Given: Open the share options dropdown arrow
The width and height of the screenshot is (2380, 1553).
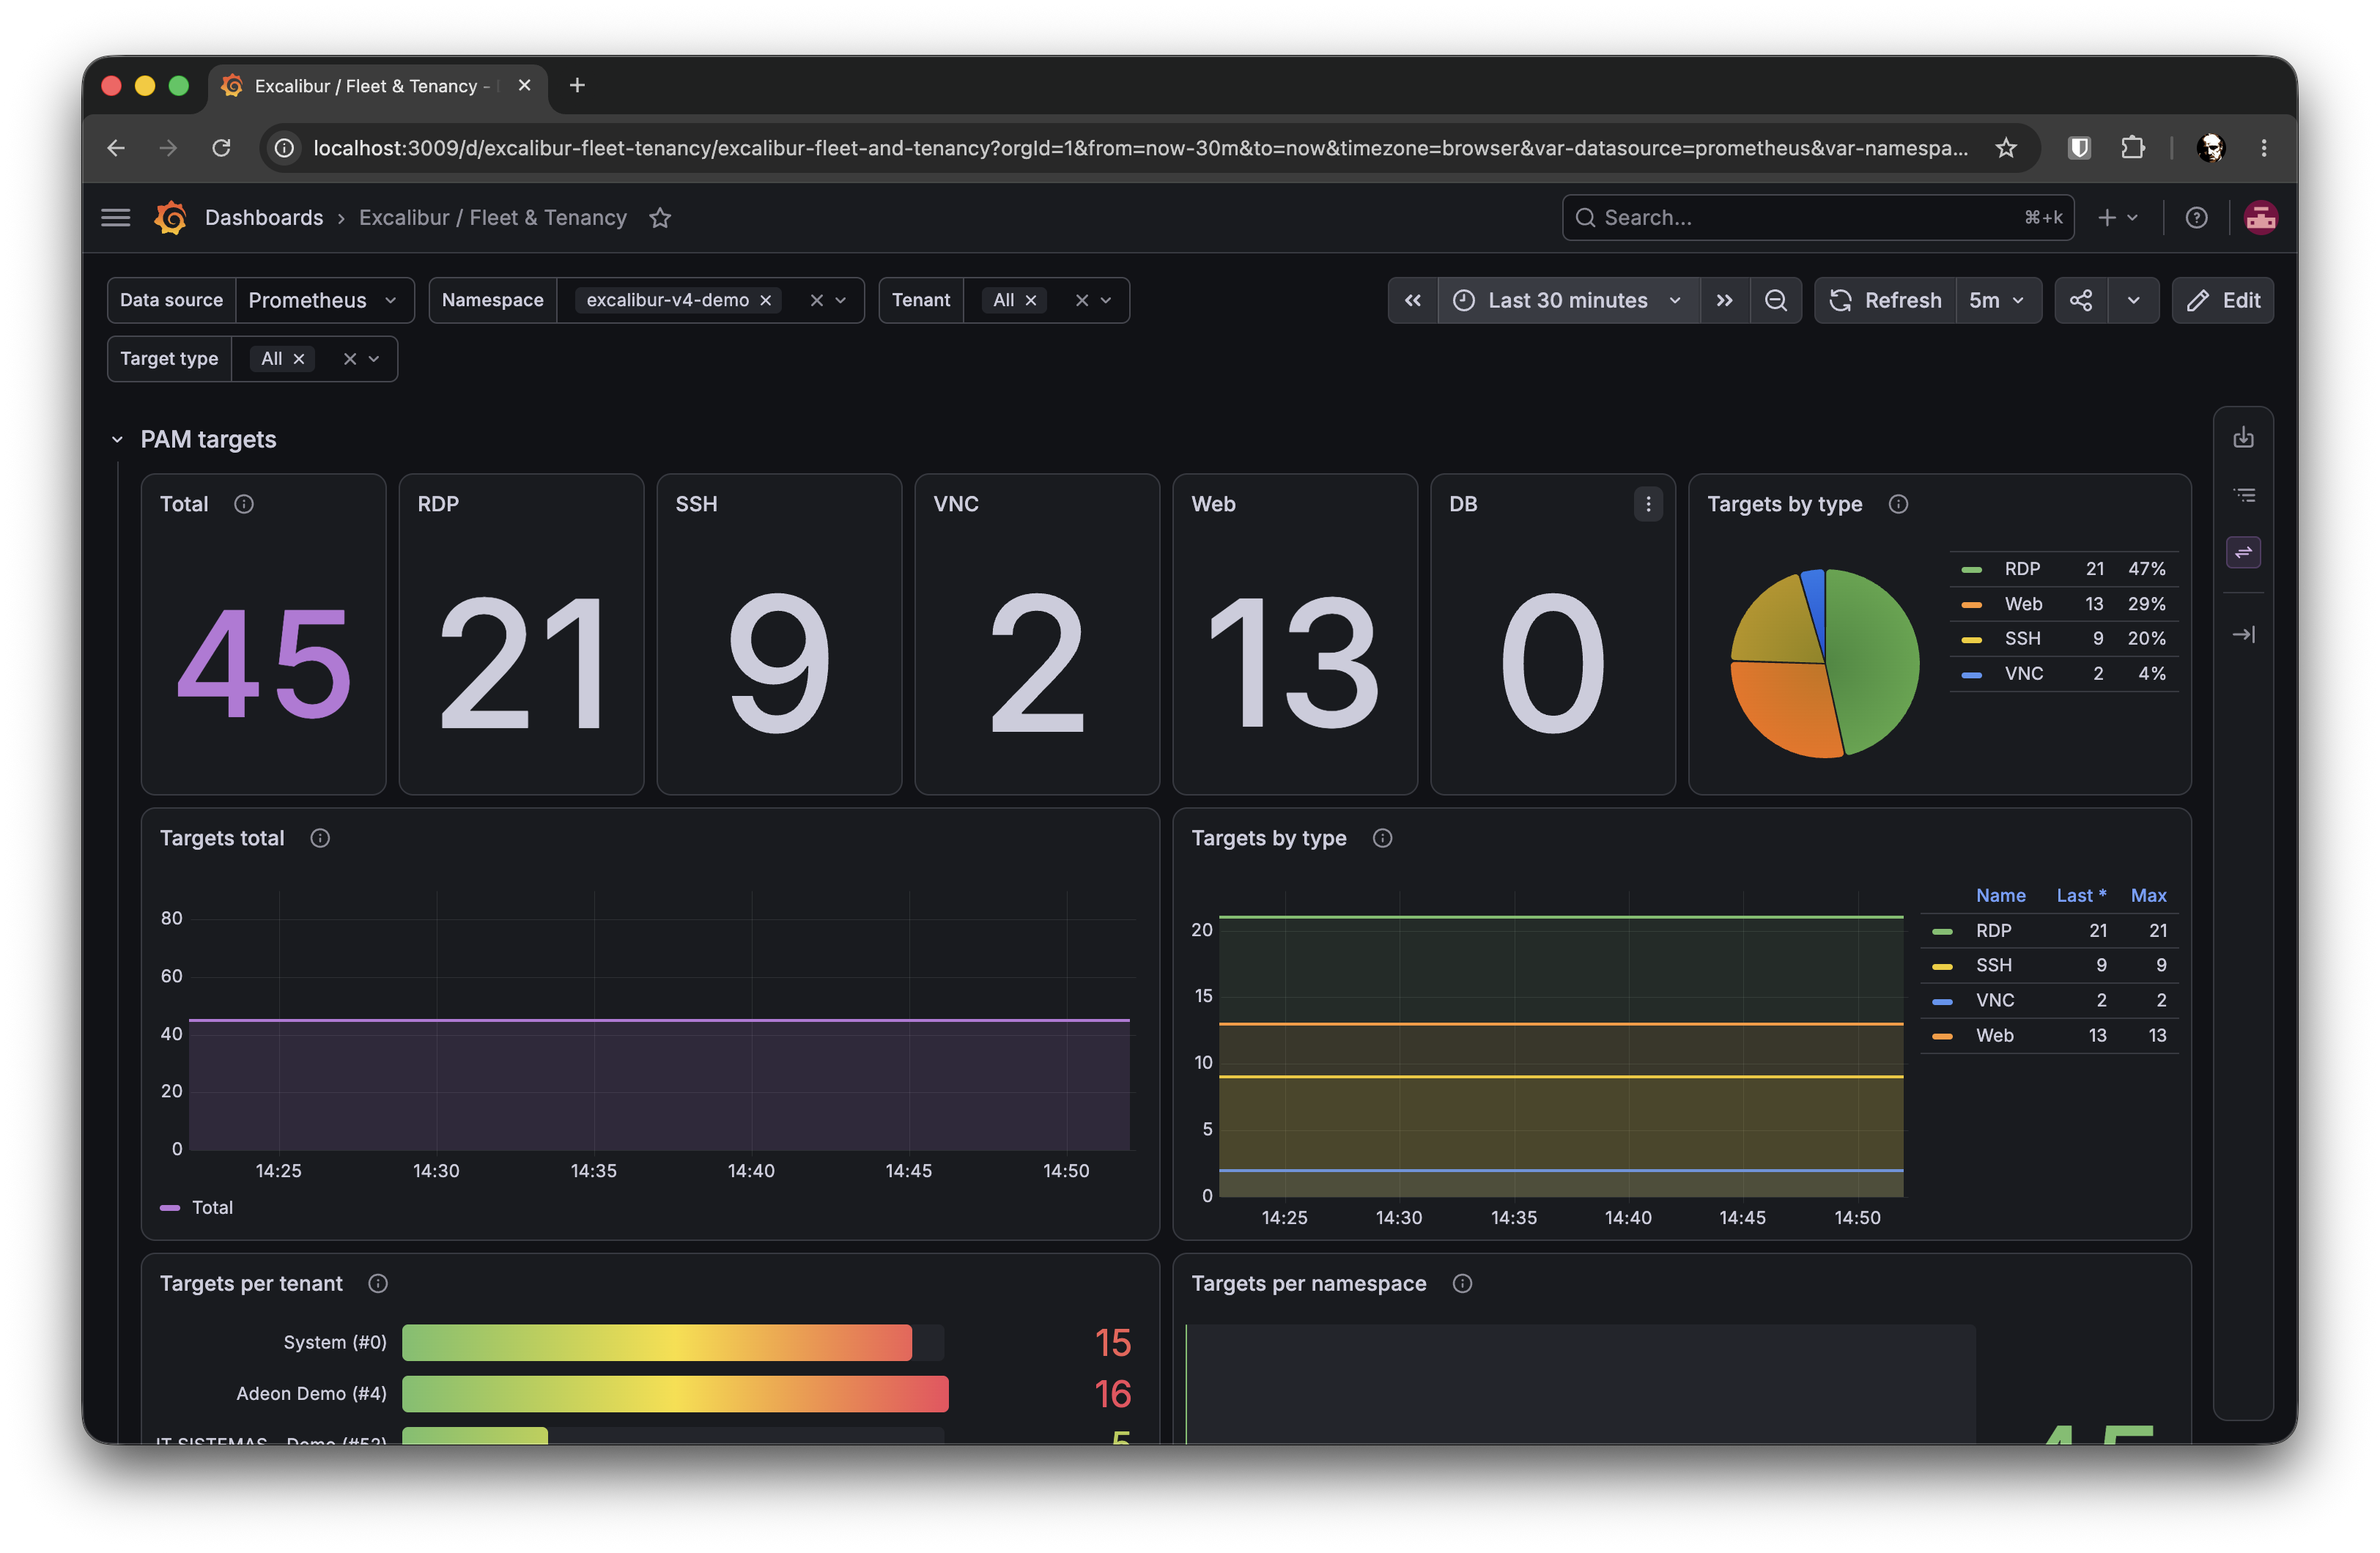Looking at the screenshot, I should coord(2133,300).
